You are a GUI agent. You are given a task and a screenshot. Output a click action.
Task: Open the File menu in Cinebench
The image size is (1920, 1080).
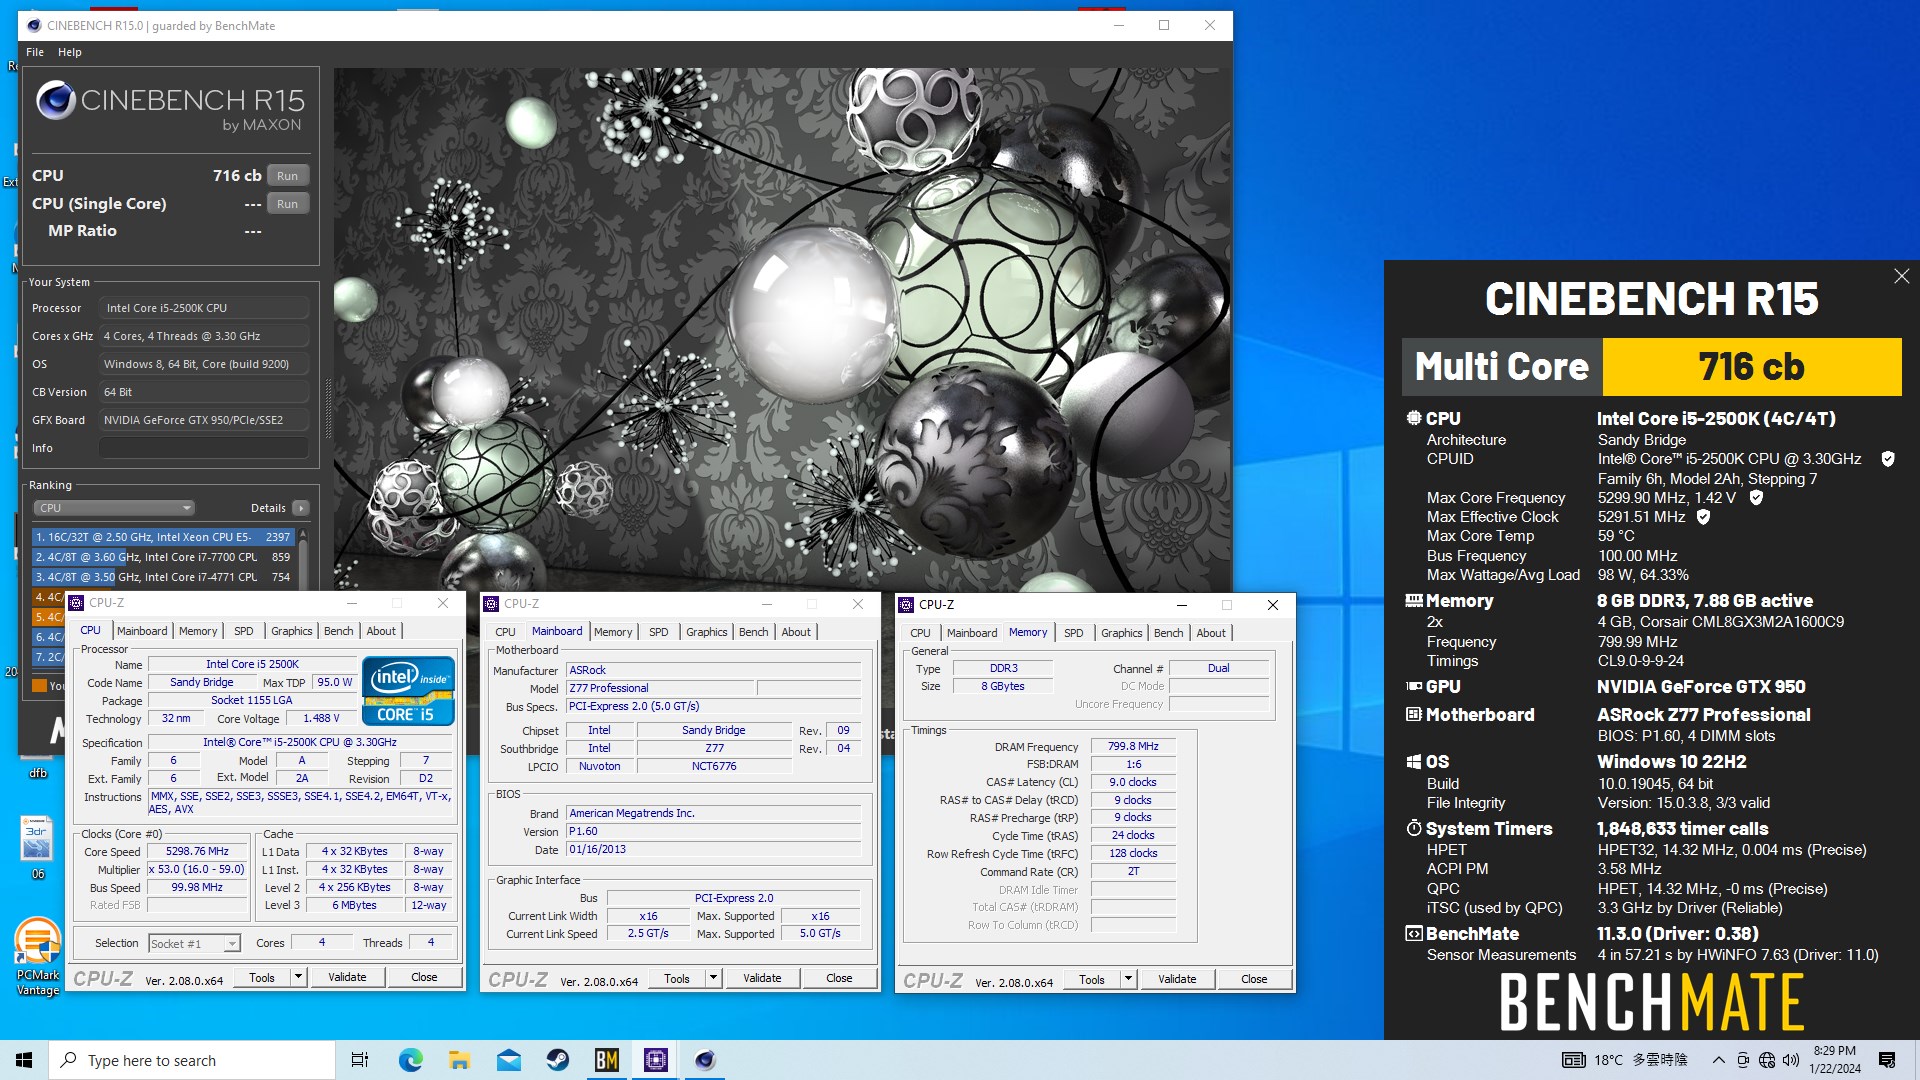[x=35, y=52]
